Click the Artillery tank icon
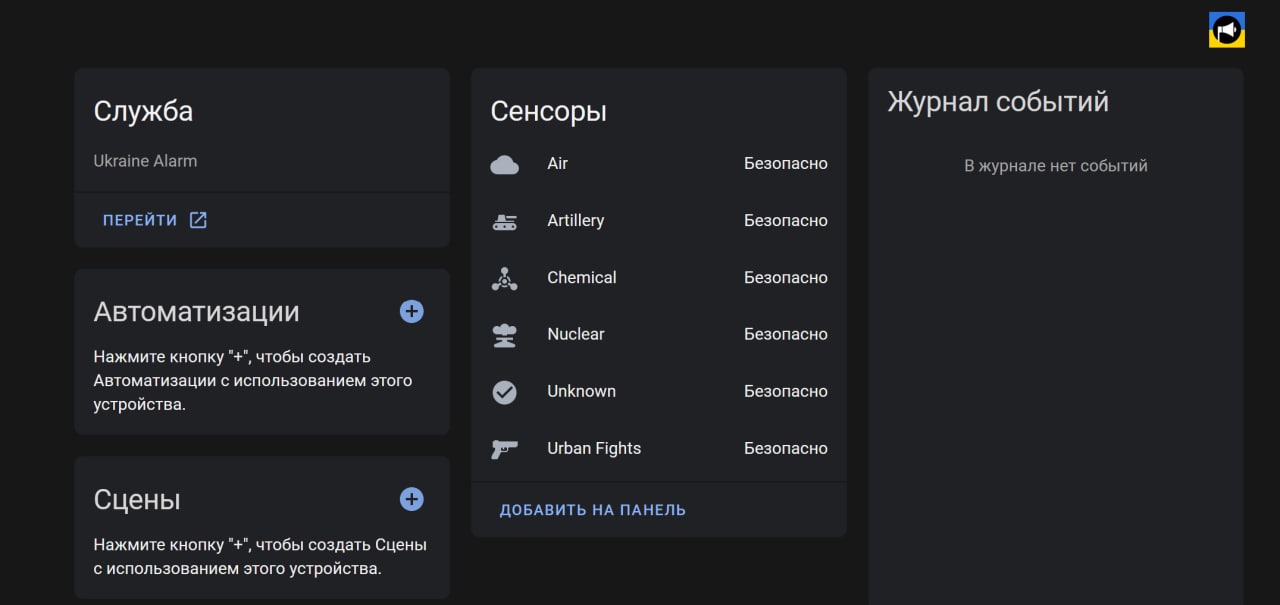Screen dimensions: 1280x605 pos(505,221)
